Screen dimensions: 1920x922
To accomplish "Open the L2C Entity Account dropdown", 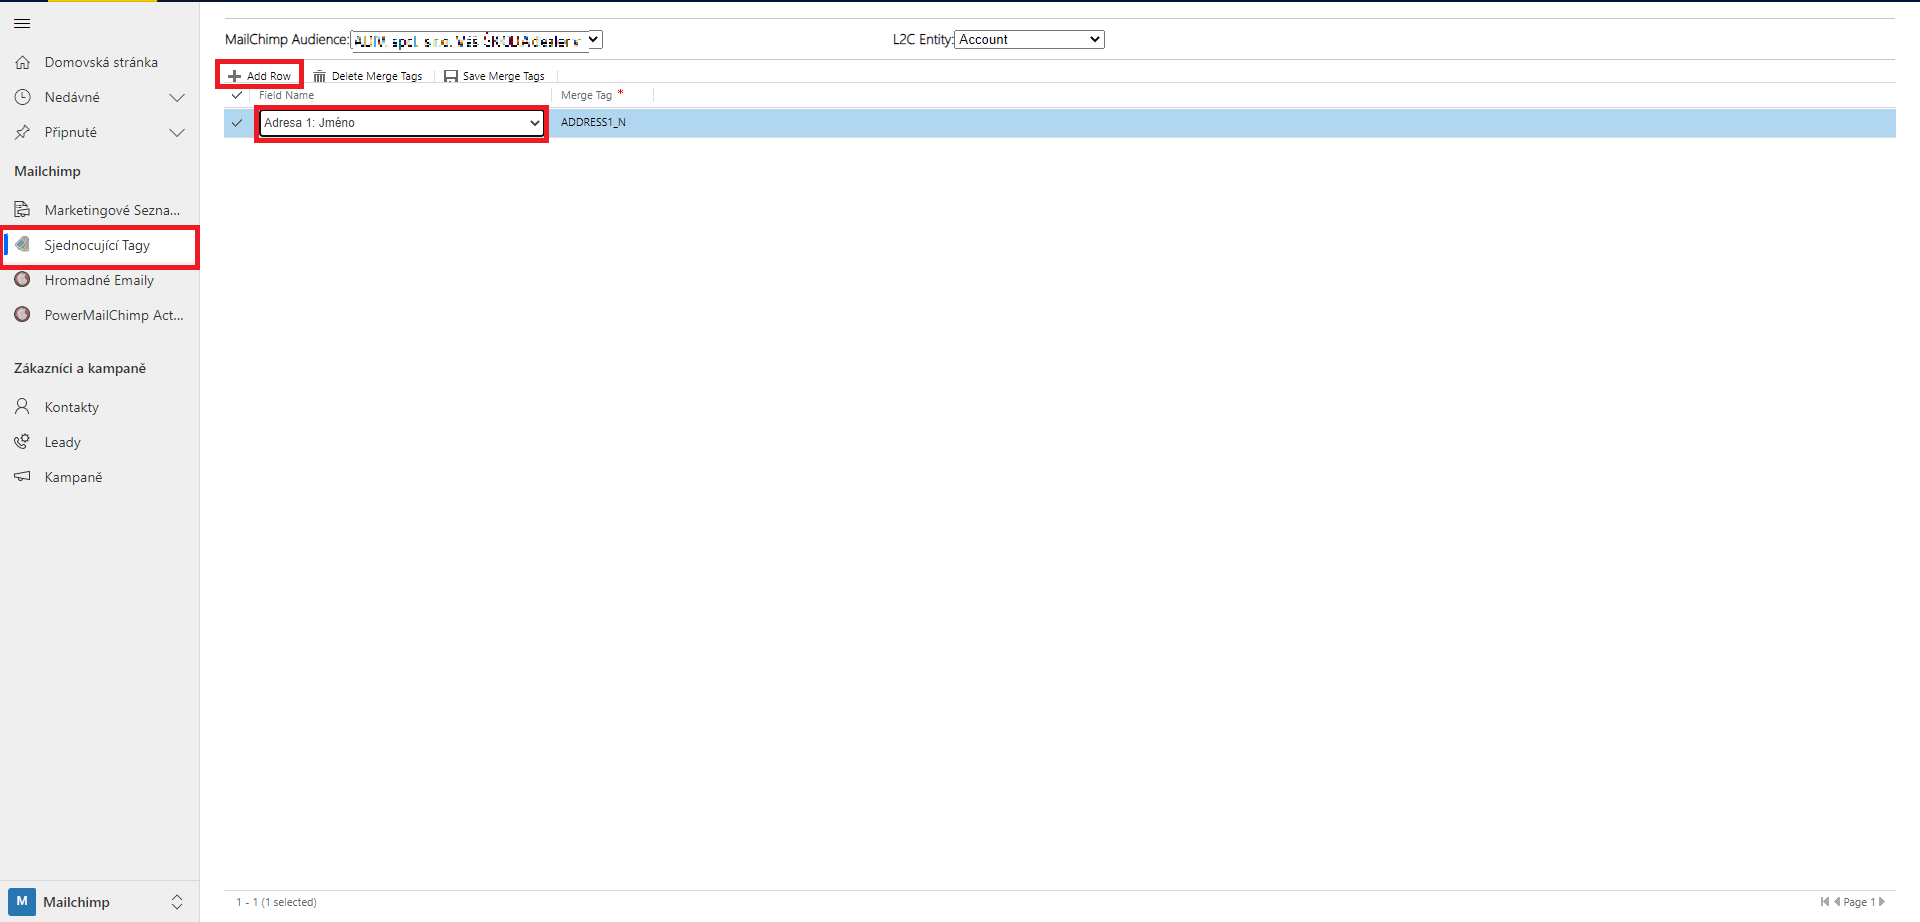I will 1029,40.
